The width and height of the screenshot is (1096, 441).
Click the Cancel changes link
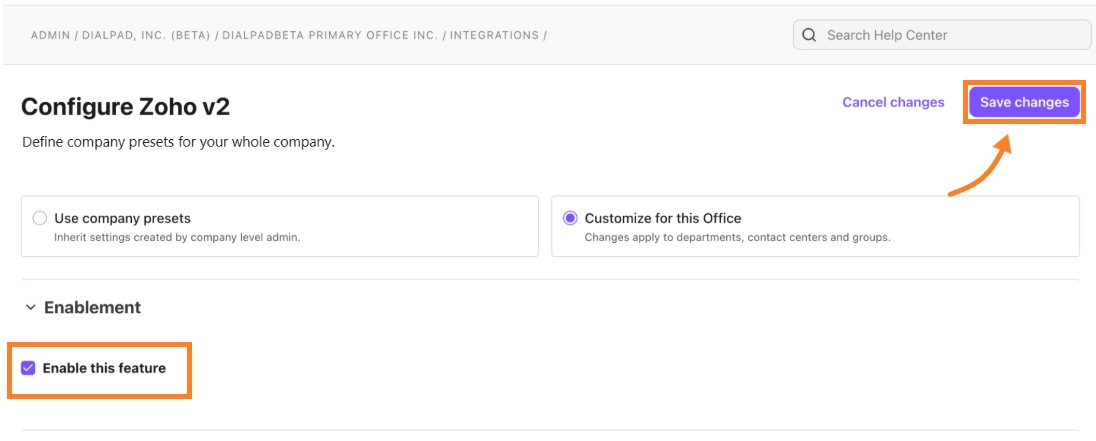893,102
